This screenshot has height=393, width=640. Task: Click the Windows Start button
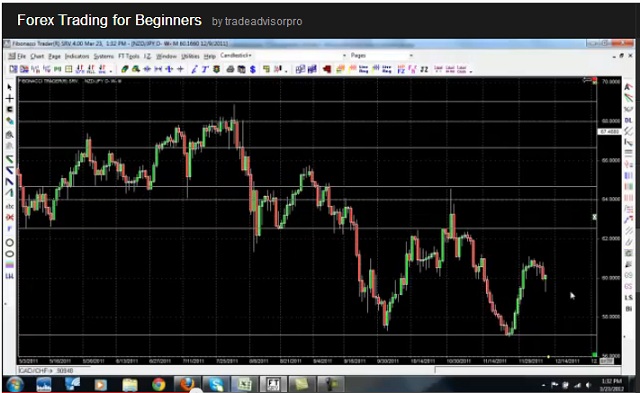tap(15, 384)
